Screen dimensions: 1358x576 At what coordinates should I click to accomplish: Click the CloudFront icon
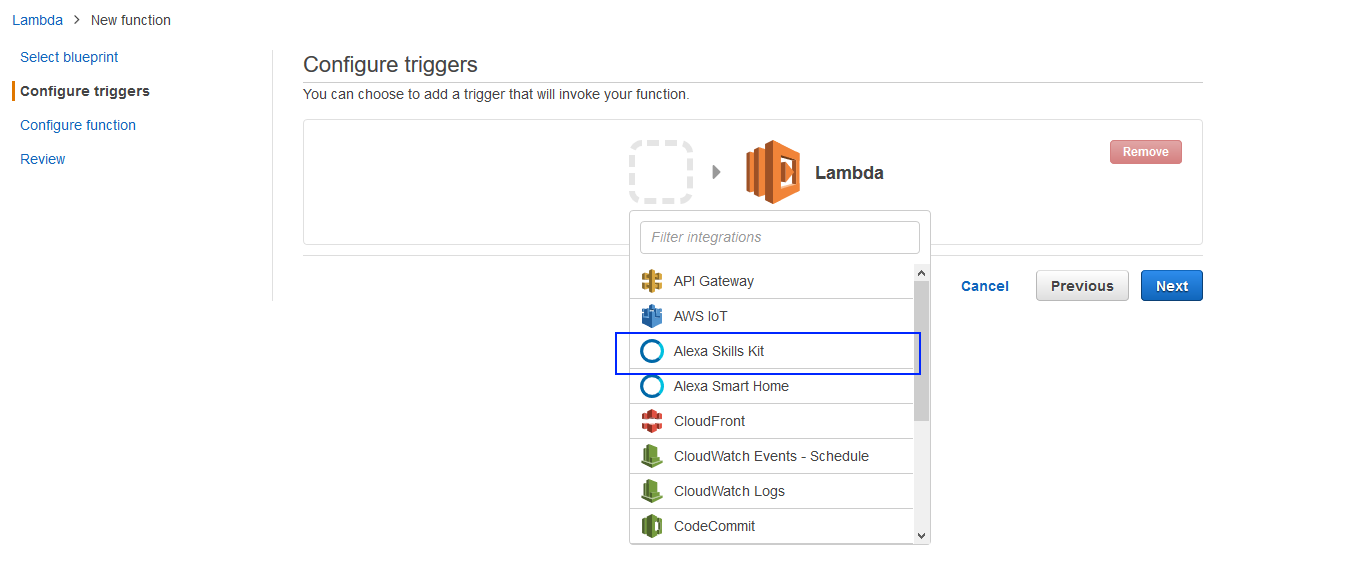[652, 421]
